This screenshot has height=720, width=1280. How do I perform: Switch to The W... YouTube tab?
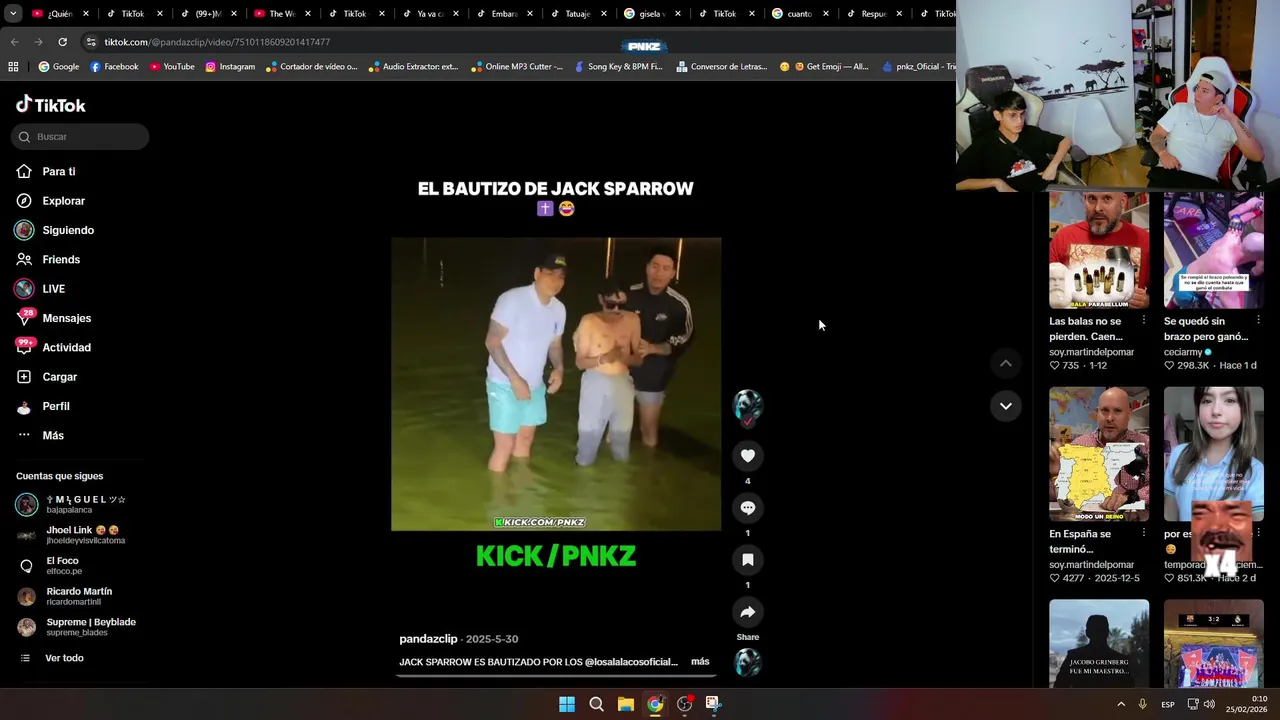click(281, 14)
